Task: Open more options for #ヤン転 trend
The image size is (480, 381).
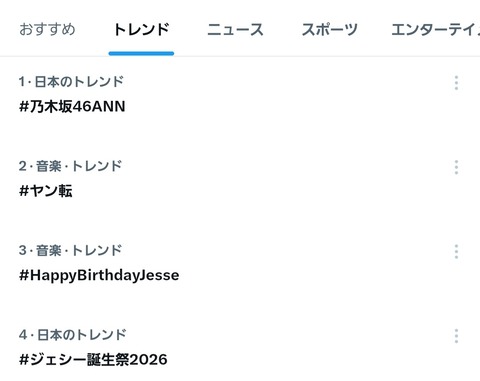Action: point(456,167)
